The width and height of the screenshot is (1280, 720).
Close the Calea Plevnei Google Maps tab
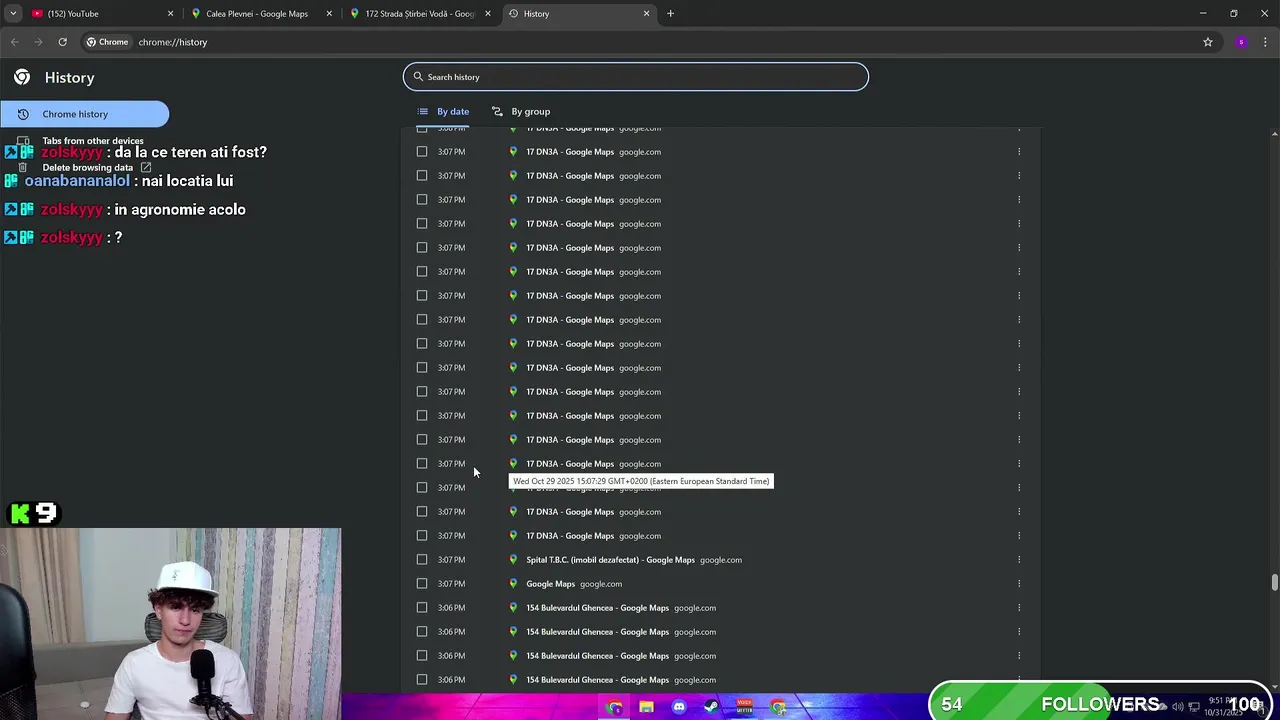point(329,14)
